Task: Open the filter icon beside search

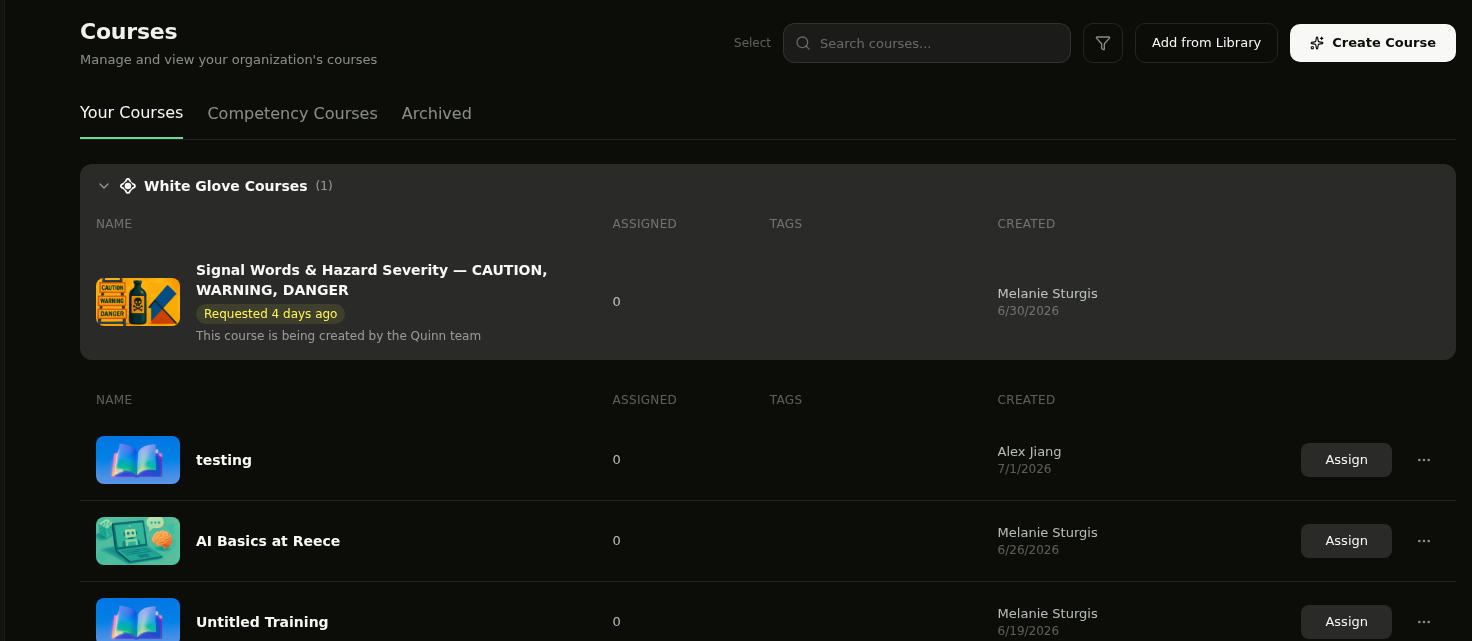Action: tap(1103, 43)
